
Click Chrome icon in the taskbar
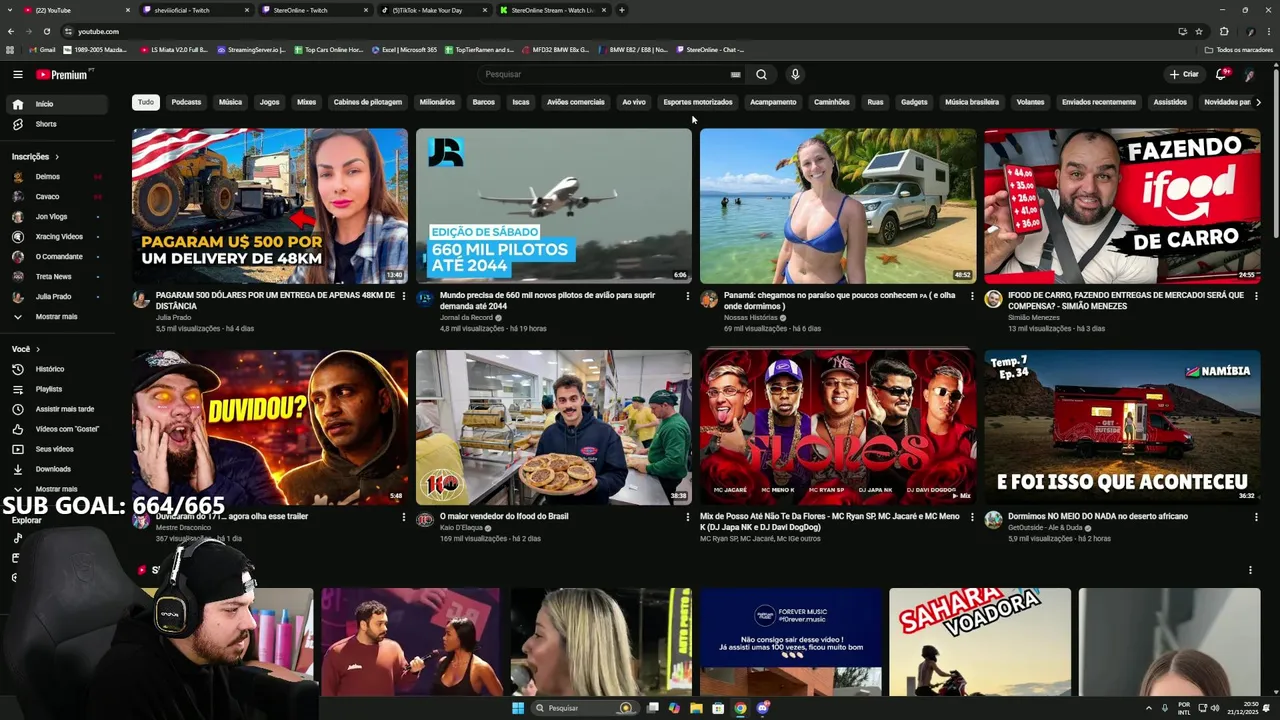click(x=740, y=708)
